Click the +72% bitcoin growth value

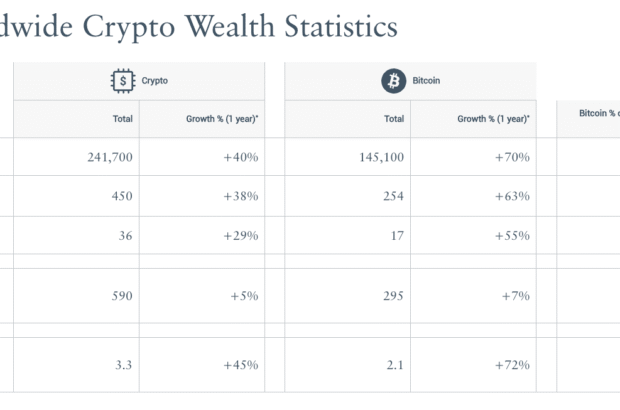pos(512,364)
